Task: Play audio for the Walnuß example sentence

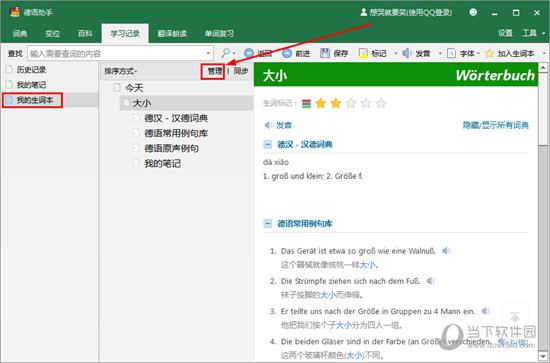Action: 446,251
